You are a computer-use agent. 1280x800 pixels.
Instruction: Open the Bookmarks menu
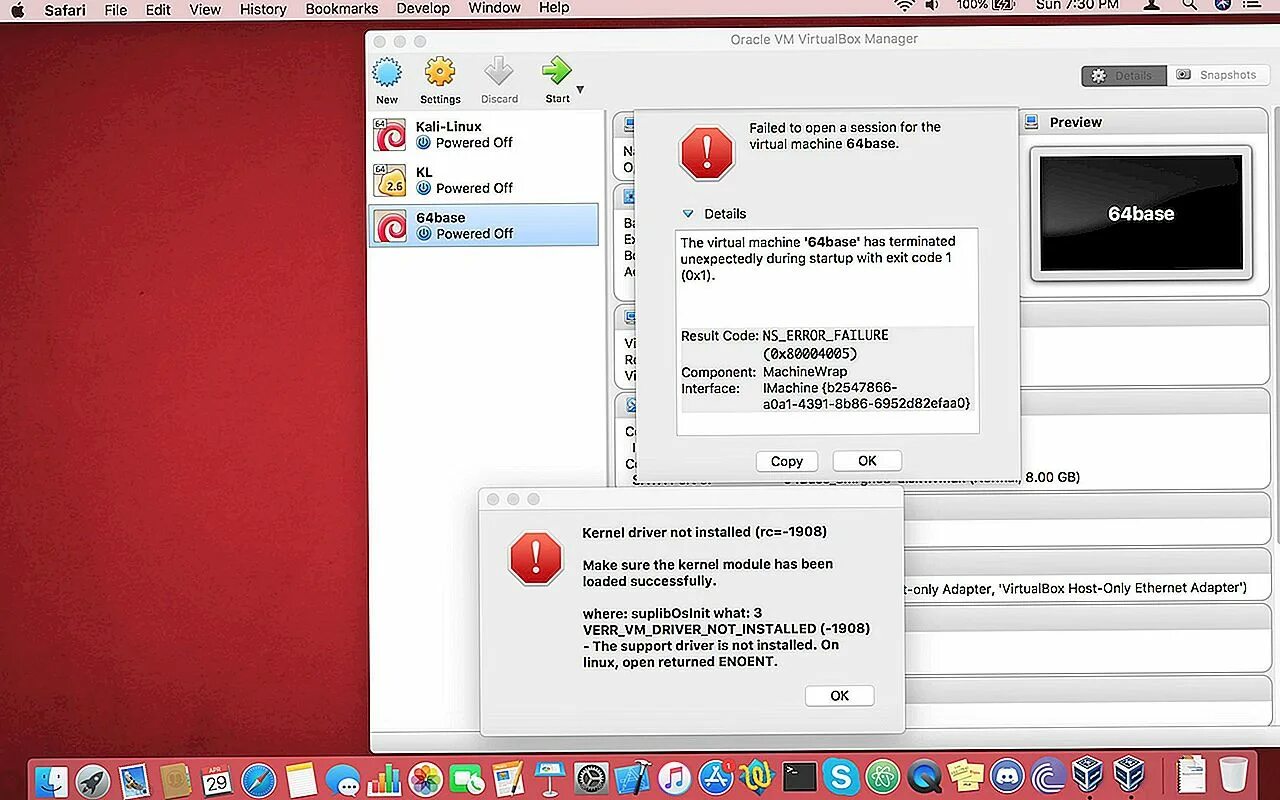tap(342, 9)
